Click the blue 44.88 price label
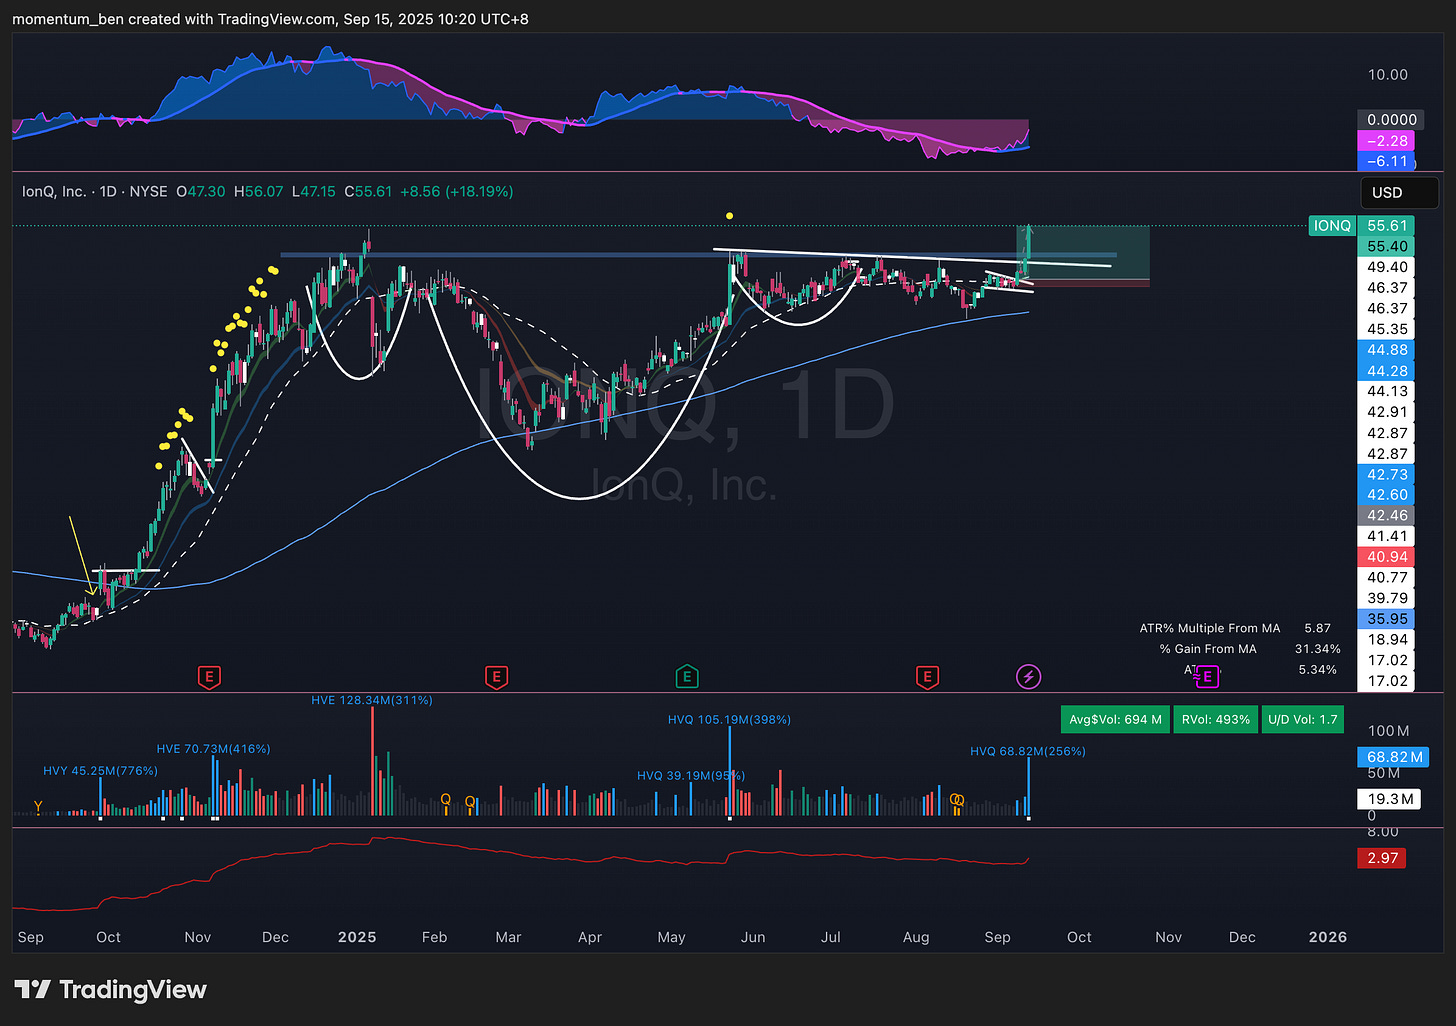 1387,350
